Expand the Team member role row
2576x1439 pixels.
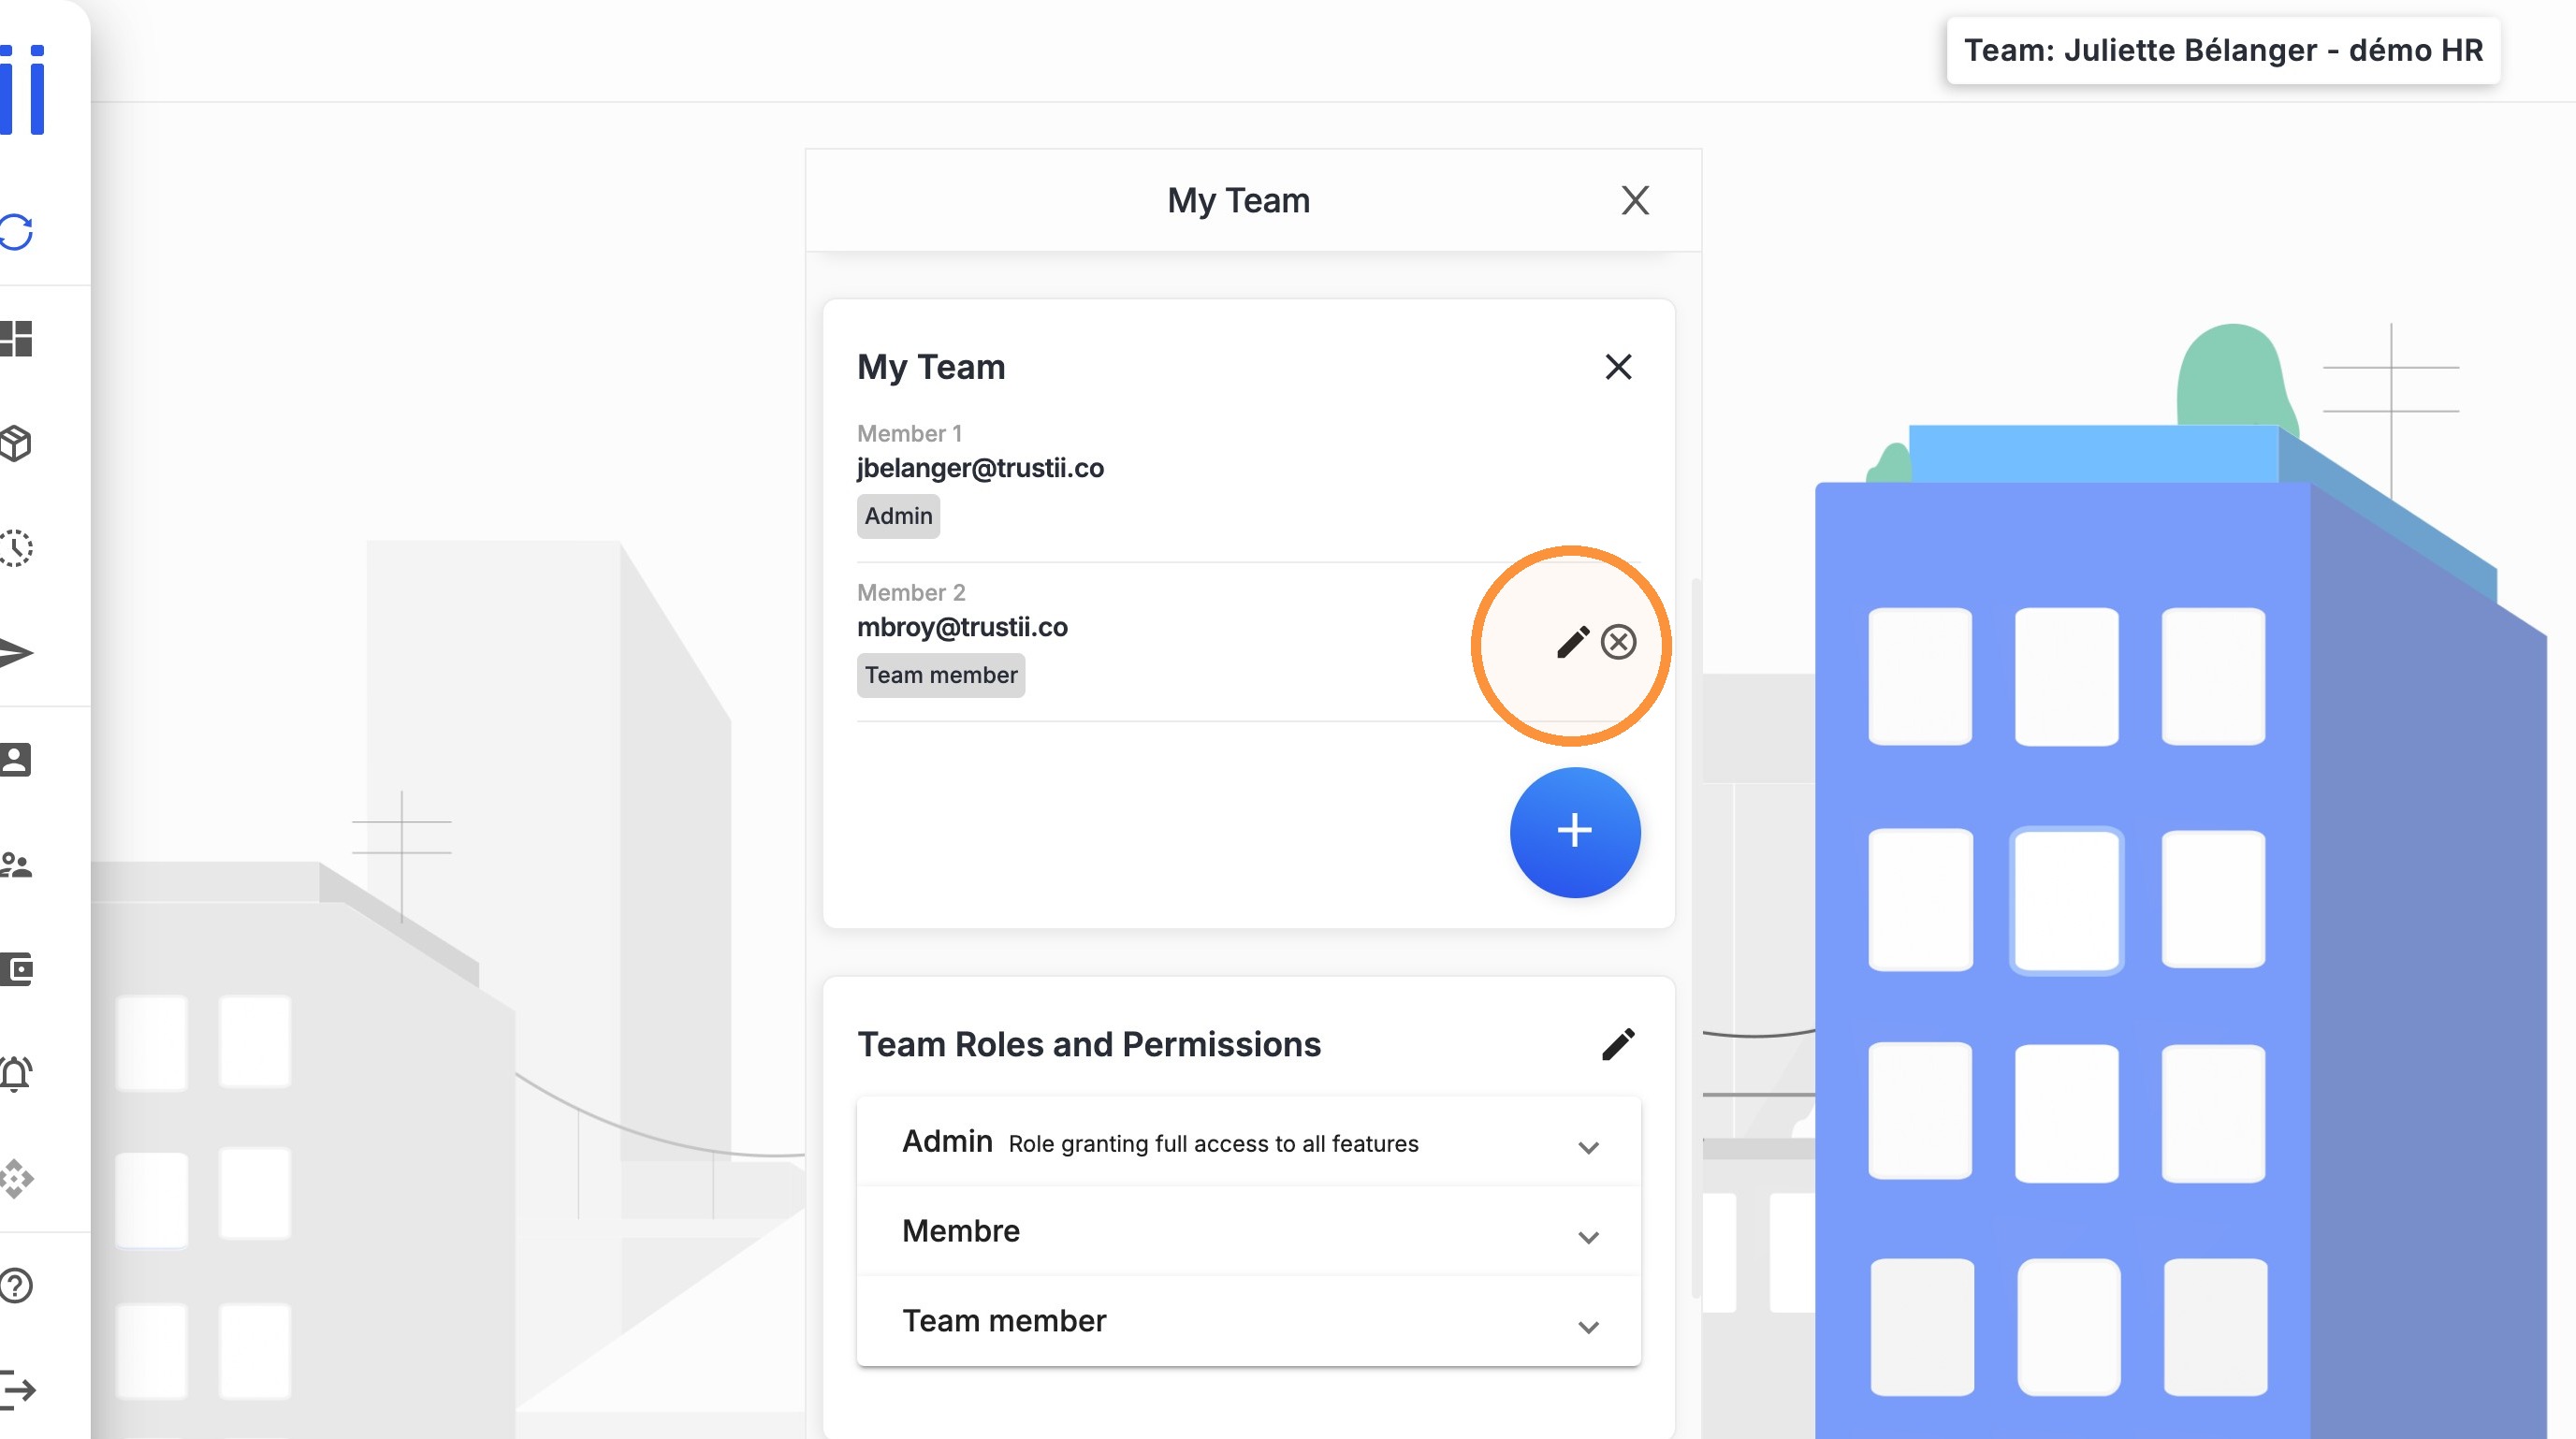[x=1248, y=1321]
